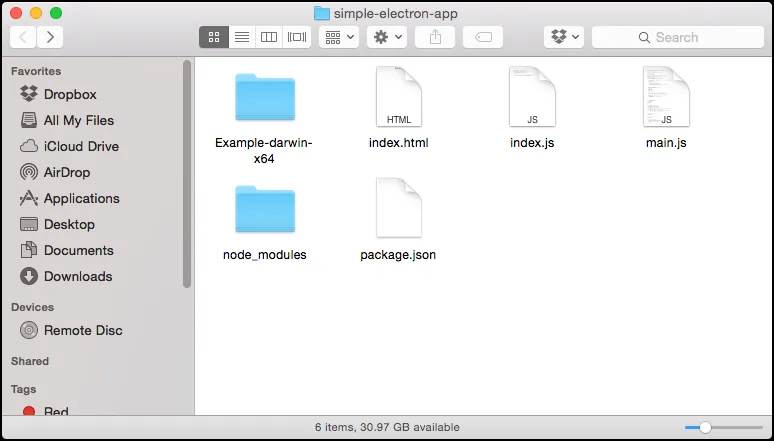
Task: Switch to list view
Action: (242, 37)
